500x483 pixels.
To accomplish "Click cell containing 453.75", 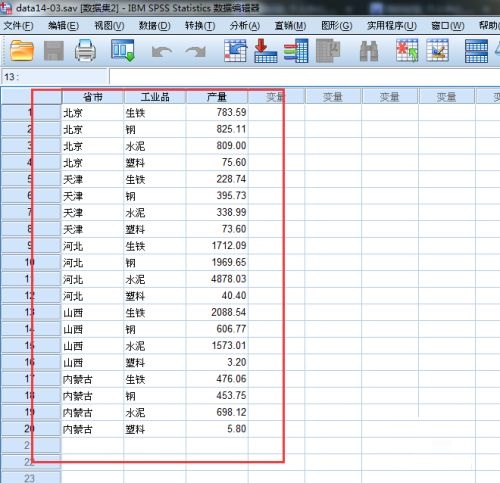I will pos(217,396).
